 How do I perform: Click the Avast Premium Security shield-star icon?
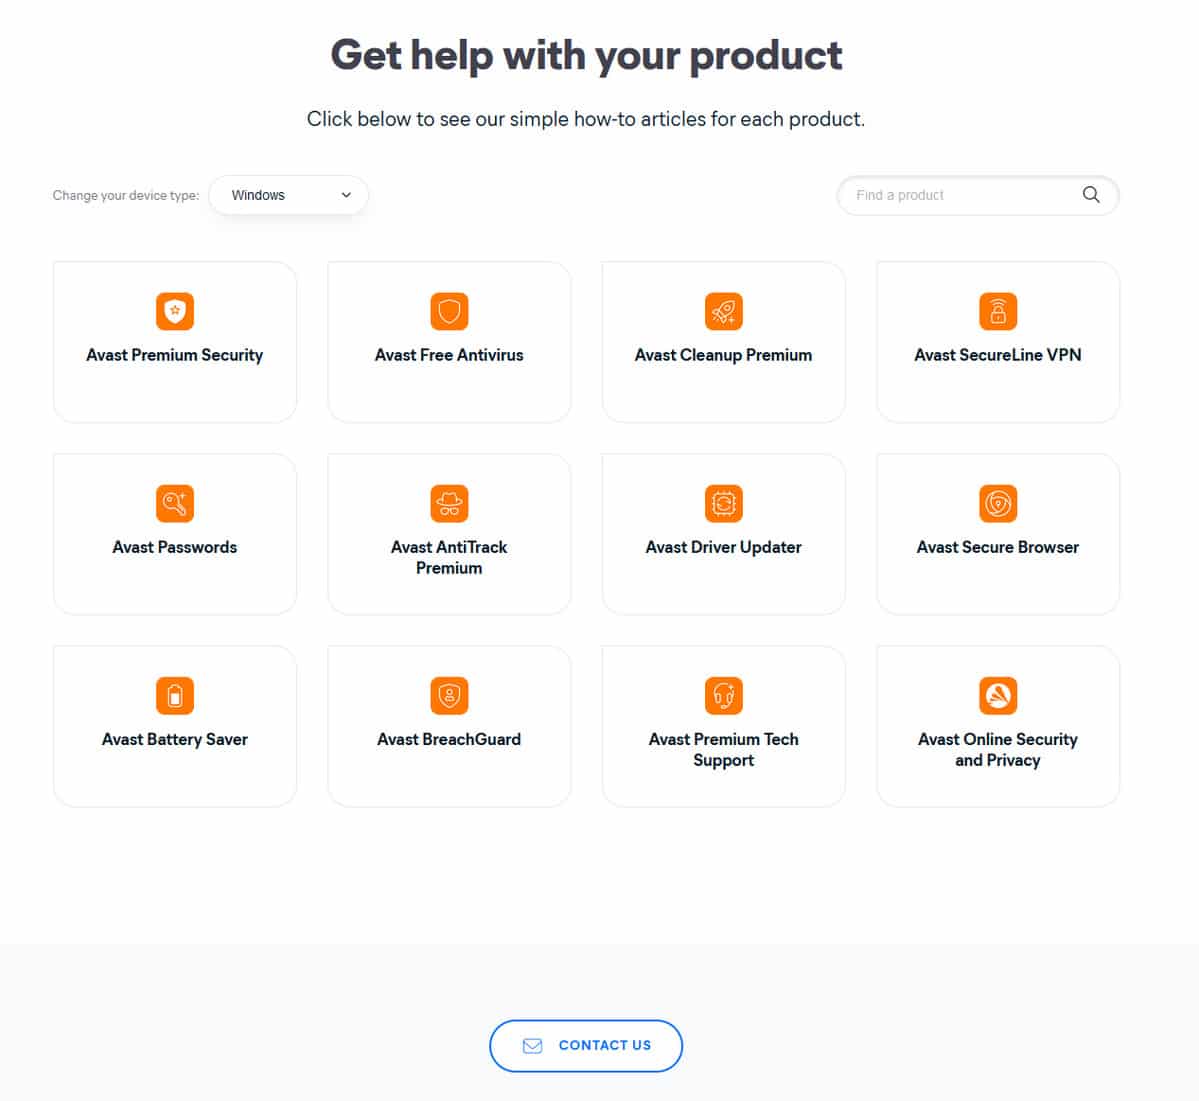click(175, 311)
